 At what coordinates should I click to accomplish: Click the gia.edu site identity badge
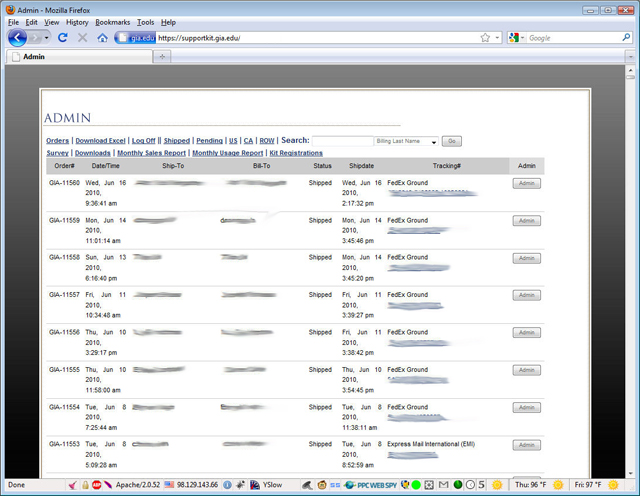click(136, 38)
